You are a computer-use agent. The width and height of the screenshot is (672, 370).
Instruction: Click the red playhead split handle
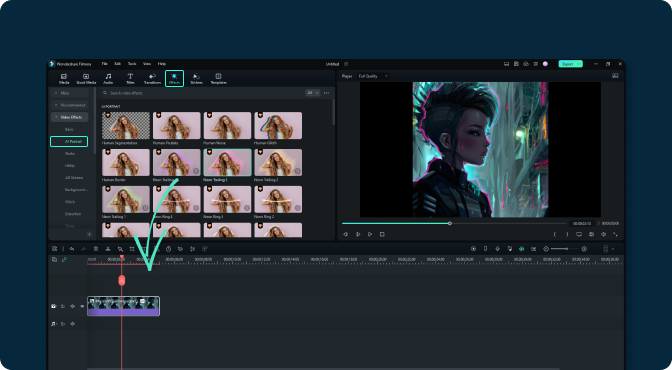[122, 280]
